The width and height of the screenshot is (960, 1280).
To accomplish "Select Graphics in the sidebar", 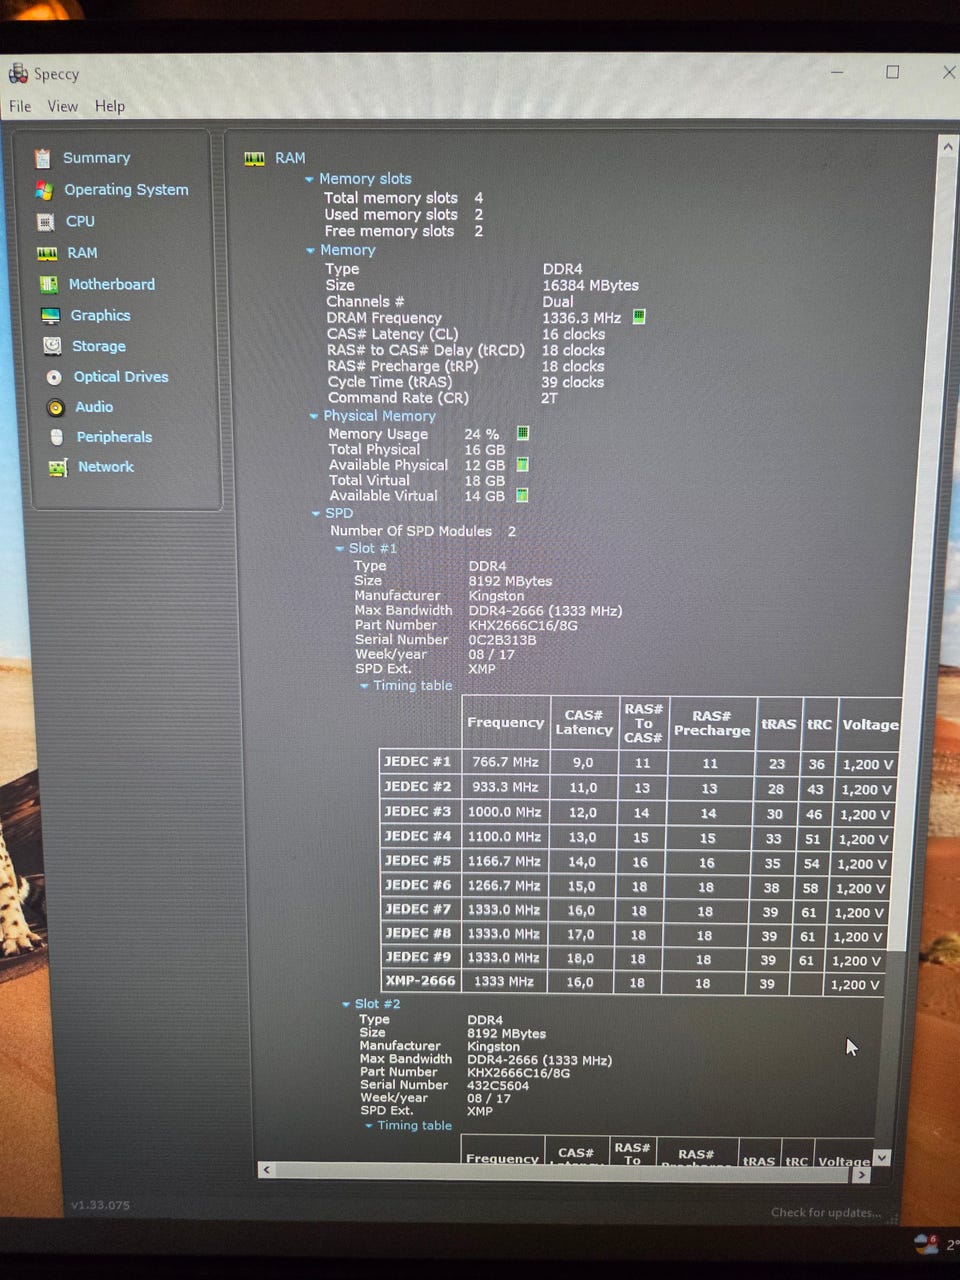I will pyautogui.click(x=100, y=316).
